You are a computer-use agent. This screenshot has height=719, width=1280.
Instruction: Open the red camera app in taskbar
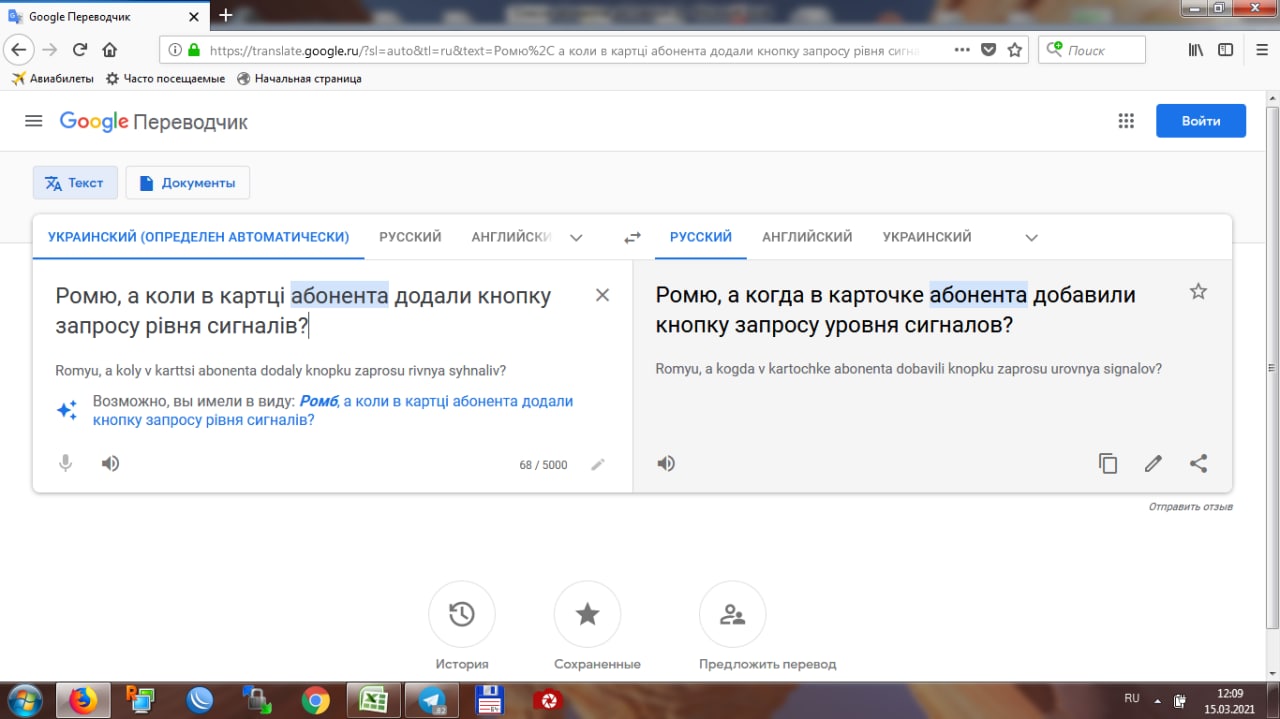548,700
